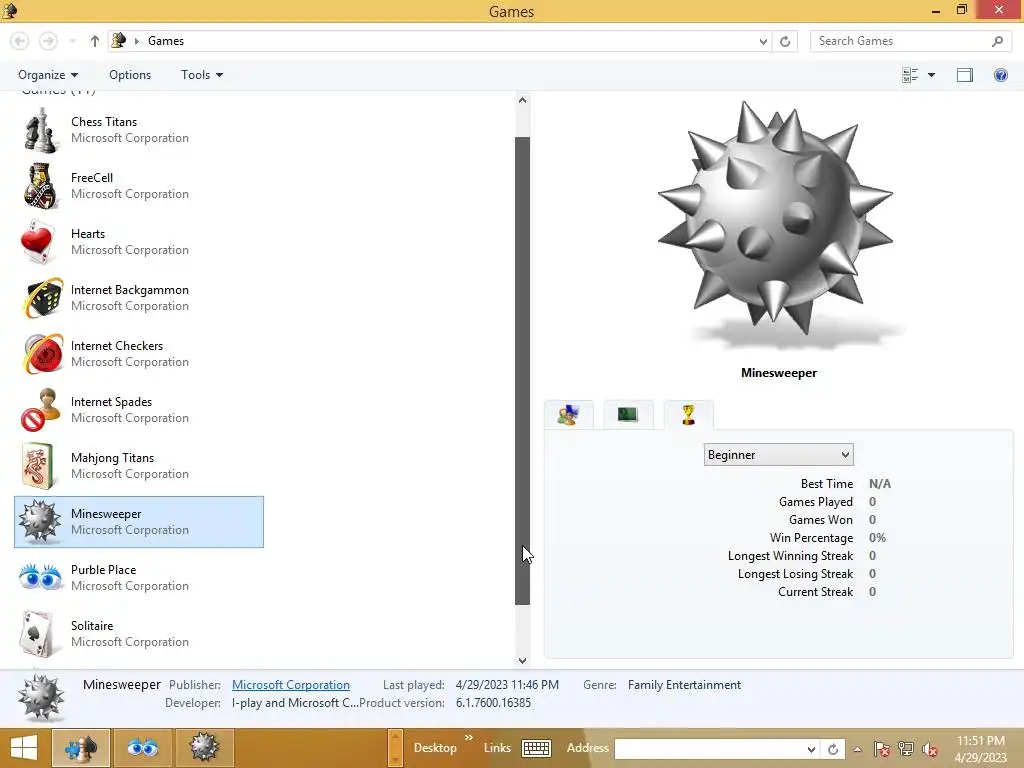Click the games list scrollbar thumb

(522, 371)
